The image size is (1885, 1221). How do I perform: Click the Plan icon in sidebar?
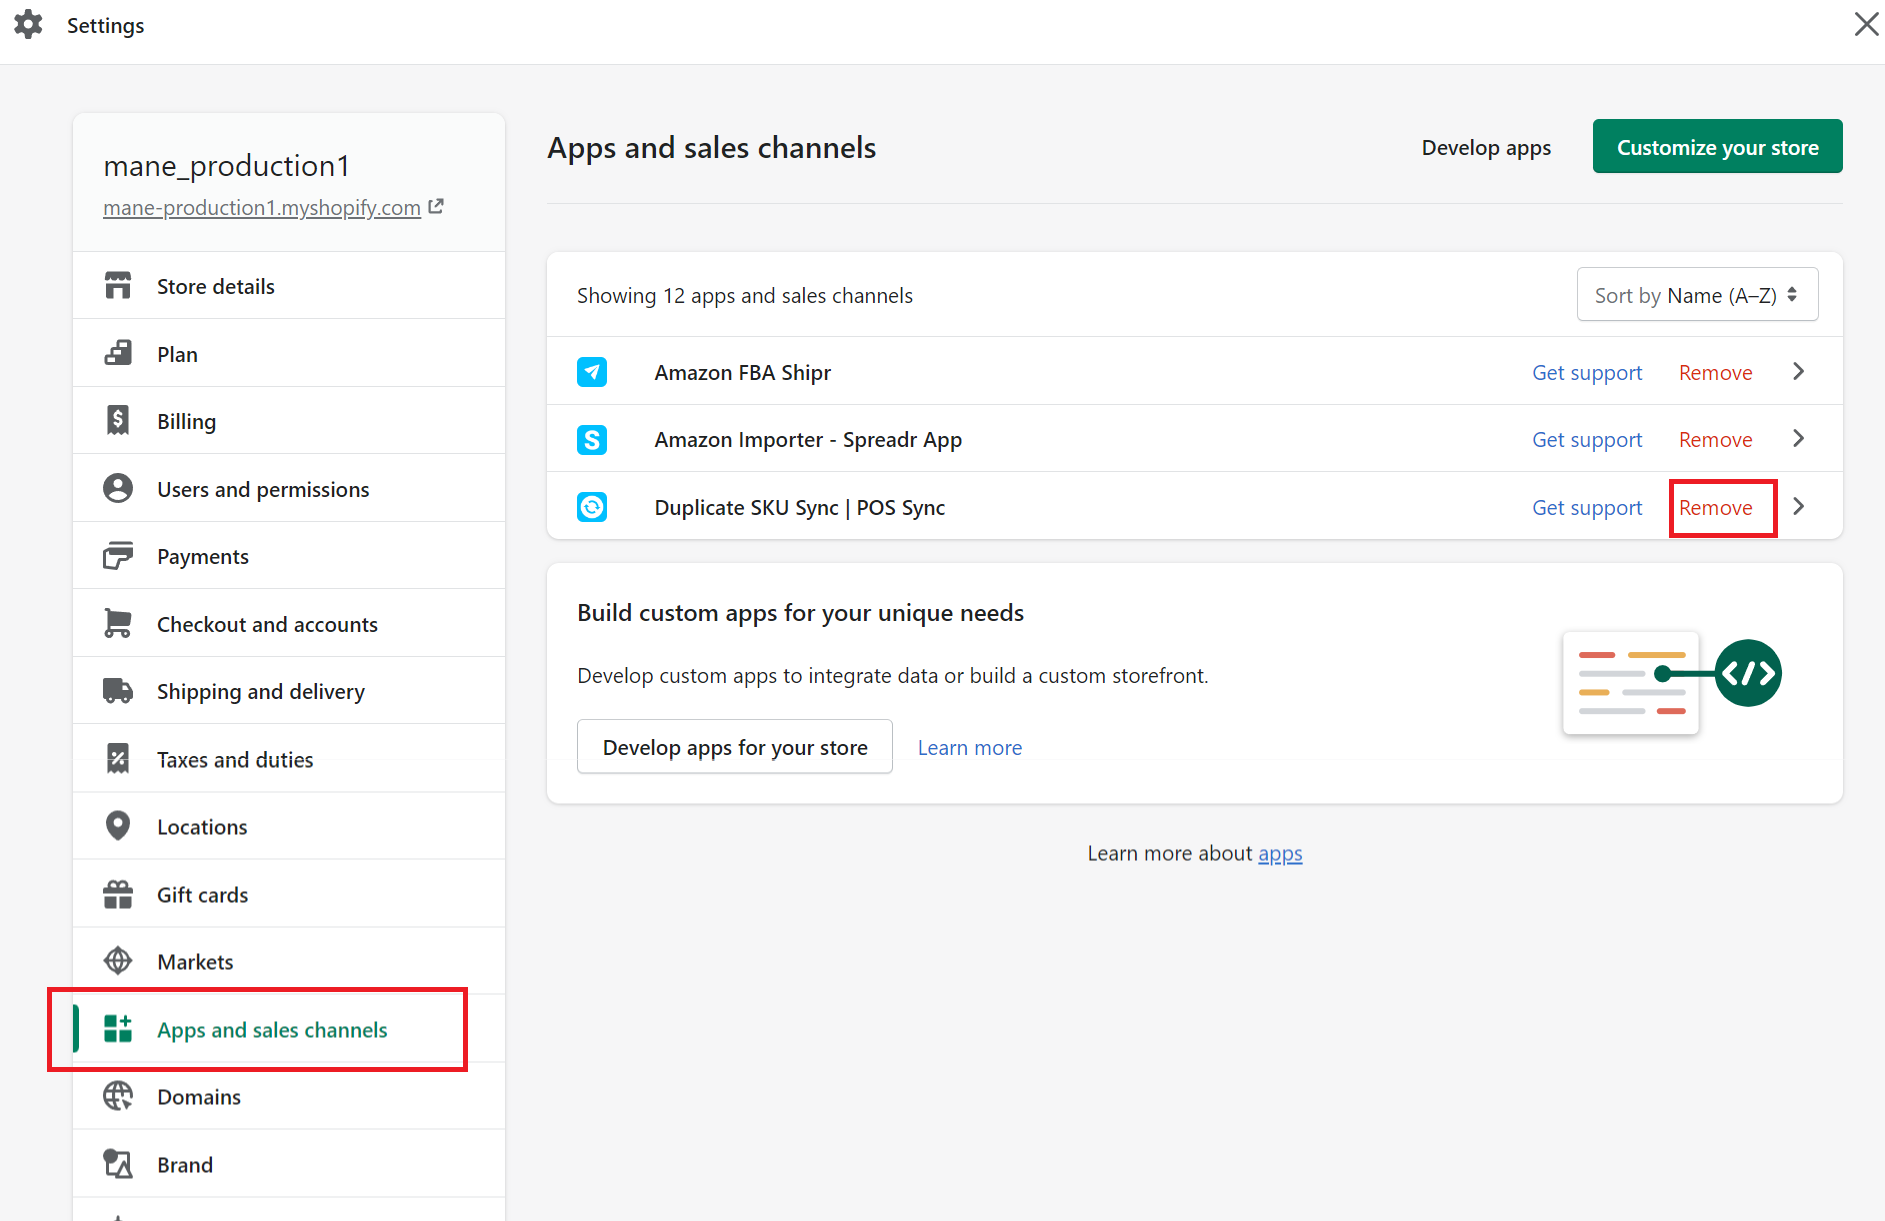tap(118, 353)
